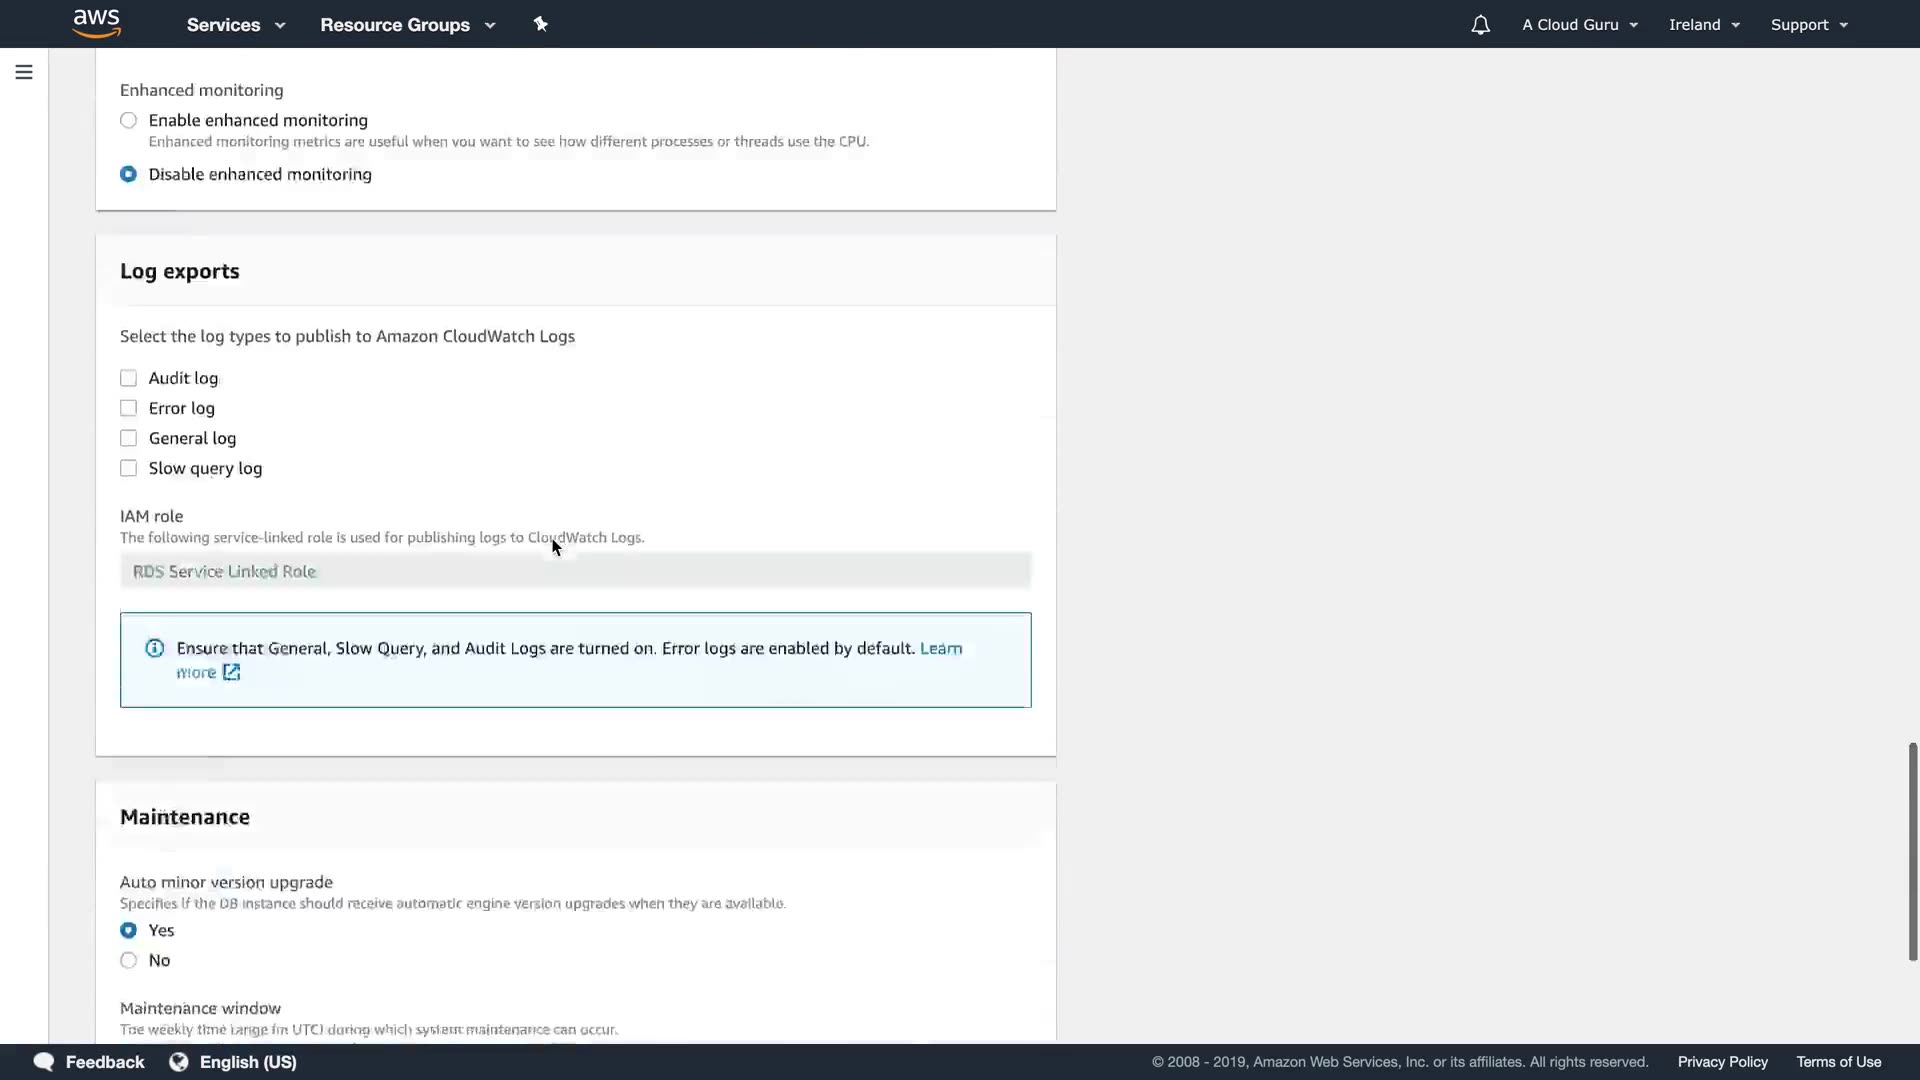
Task: Click the info icon in the alert box
Action: (155, 648)
